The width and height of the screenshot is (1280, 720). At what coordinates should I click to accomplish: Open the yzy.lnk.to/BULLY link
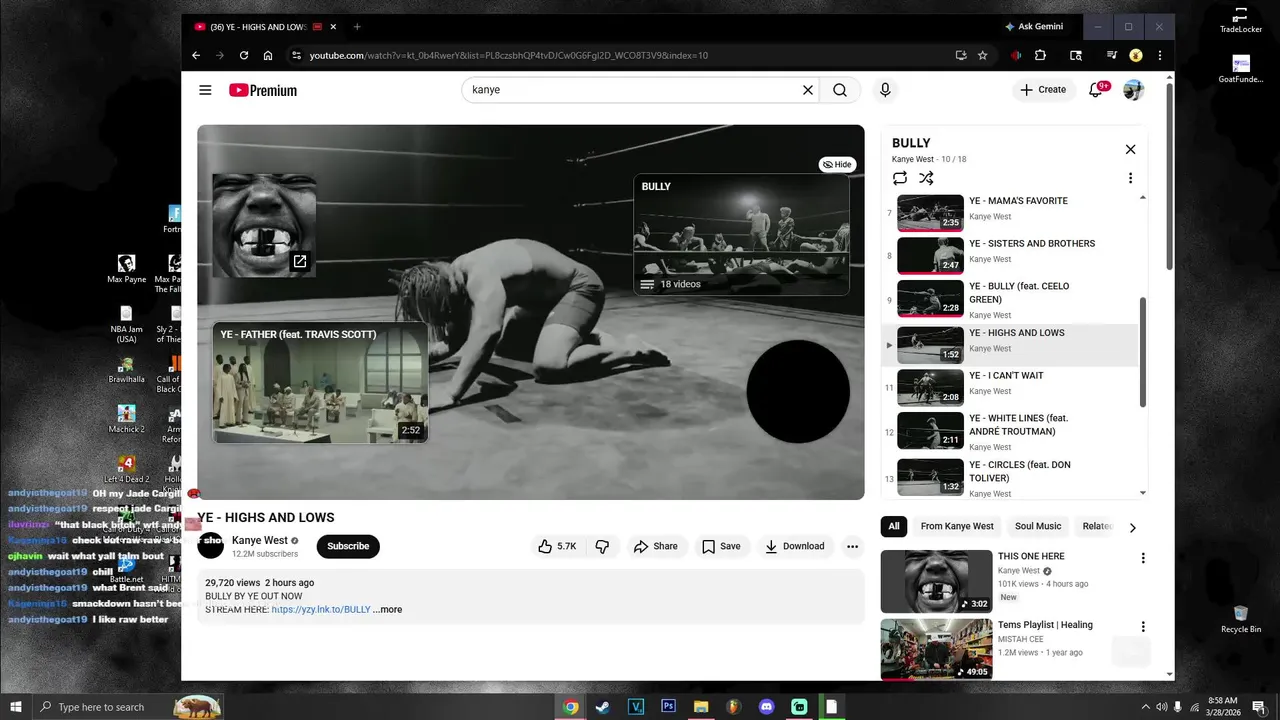pos(321,609)
